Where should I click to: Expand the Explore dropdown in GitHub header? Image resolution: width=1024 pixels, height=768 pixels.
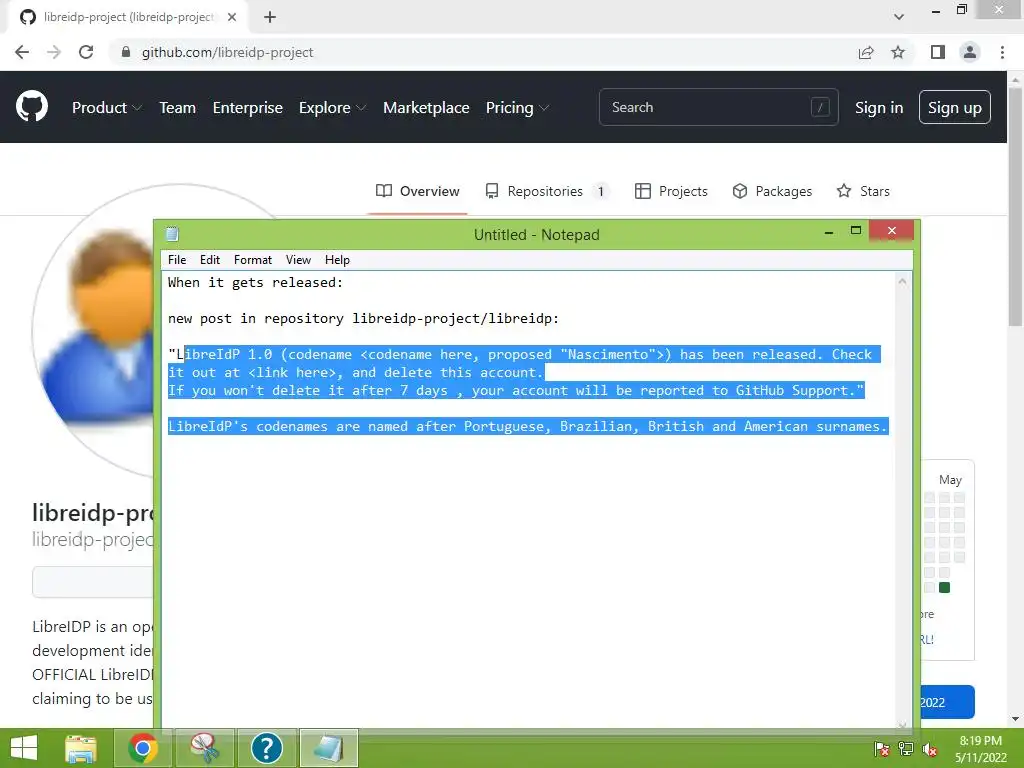pyautogui.click(x=332, y=107)
